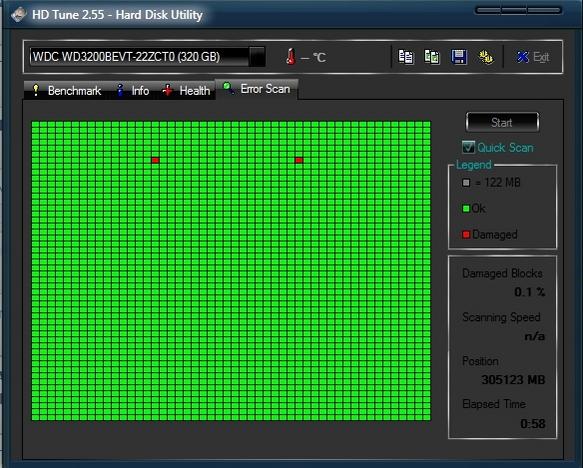This screenshot has width=583, height=468.
Task: Click the red Damaged legend swatch
Action: click(466, 235)
